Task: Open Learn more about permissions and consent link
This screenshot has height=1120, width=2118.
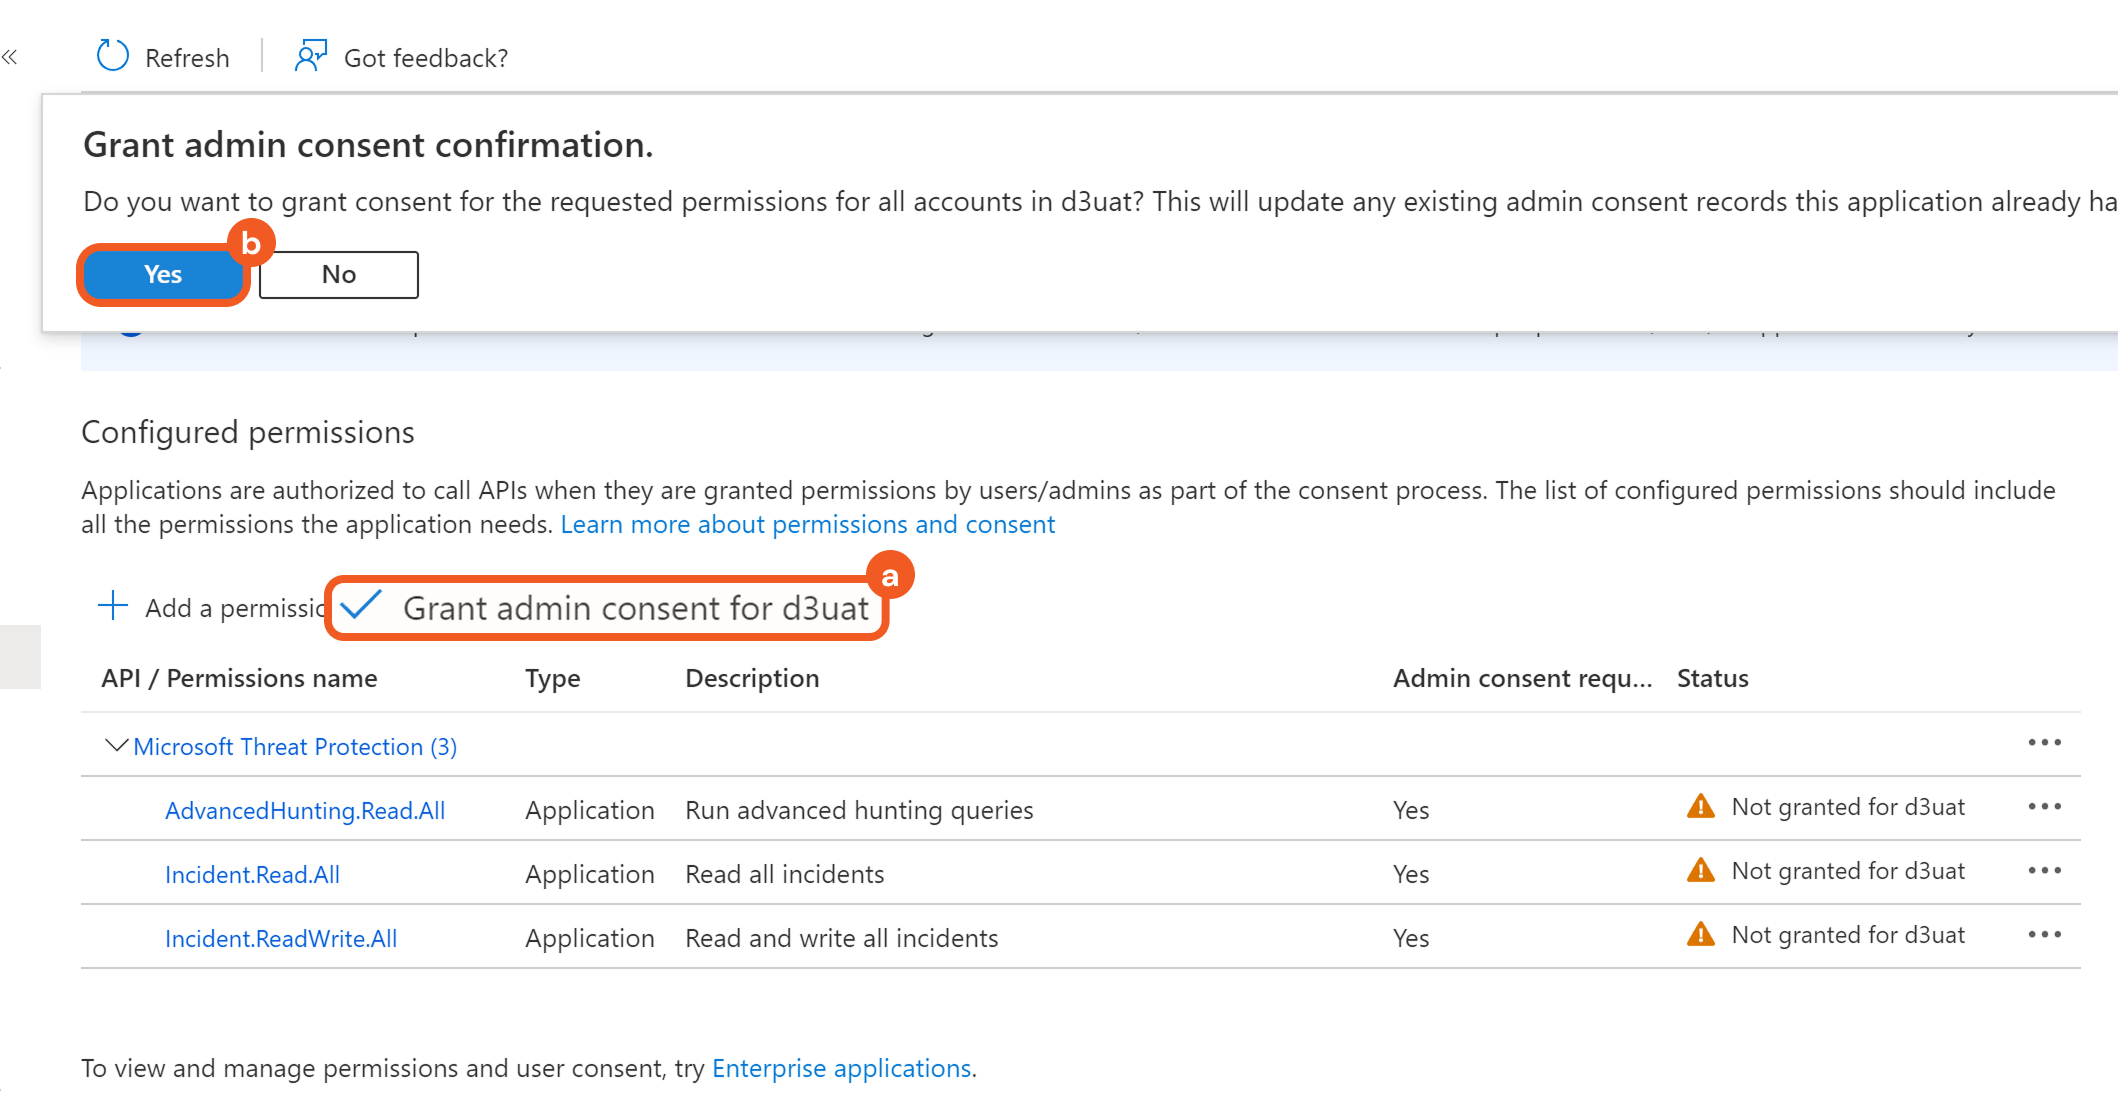Action: click(x=807, y=524)
